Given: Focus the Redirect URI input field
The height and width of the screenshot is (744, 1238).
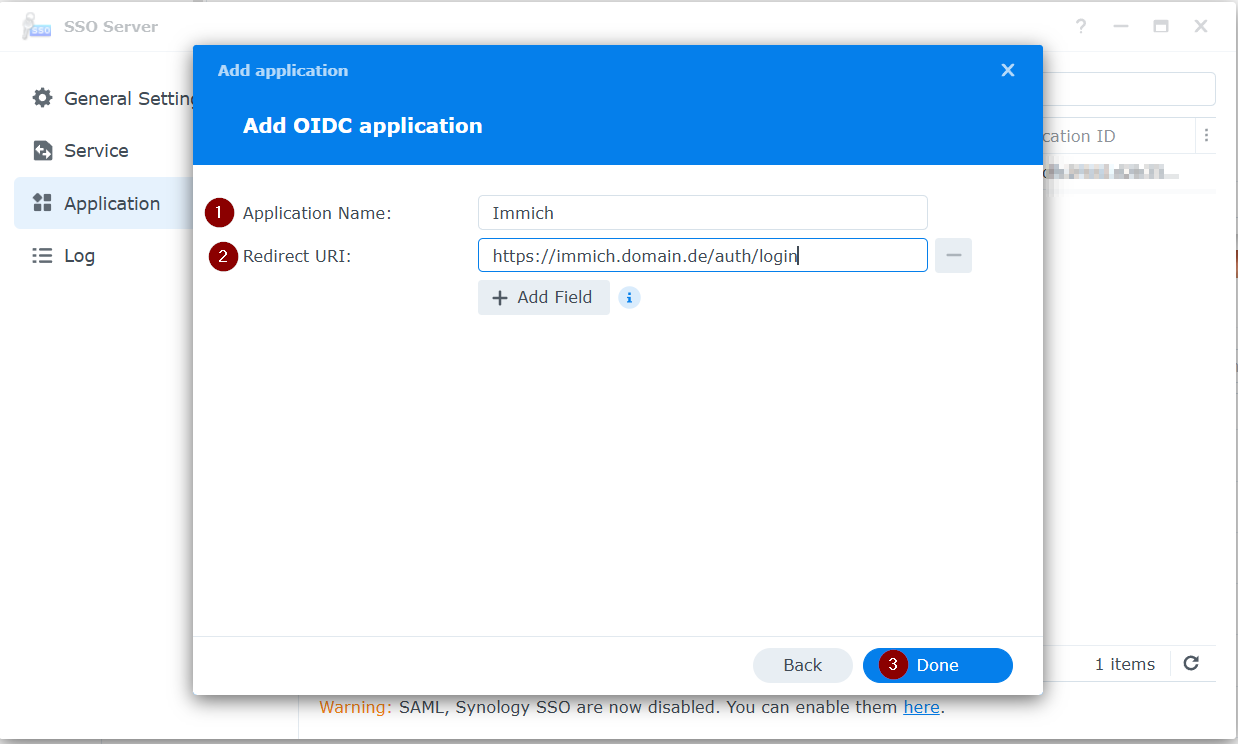Looking at the screenshot, I should pos(703,255).
